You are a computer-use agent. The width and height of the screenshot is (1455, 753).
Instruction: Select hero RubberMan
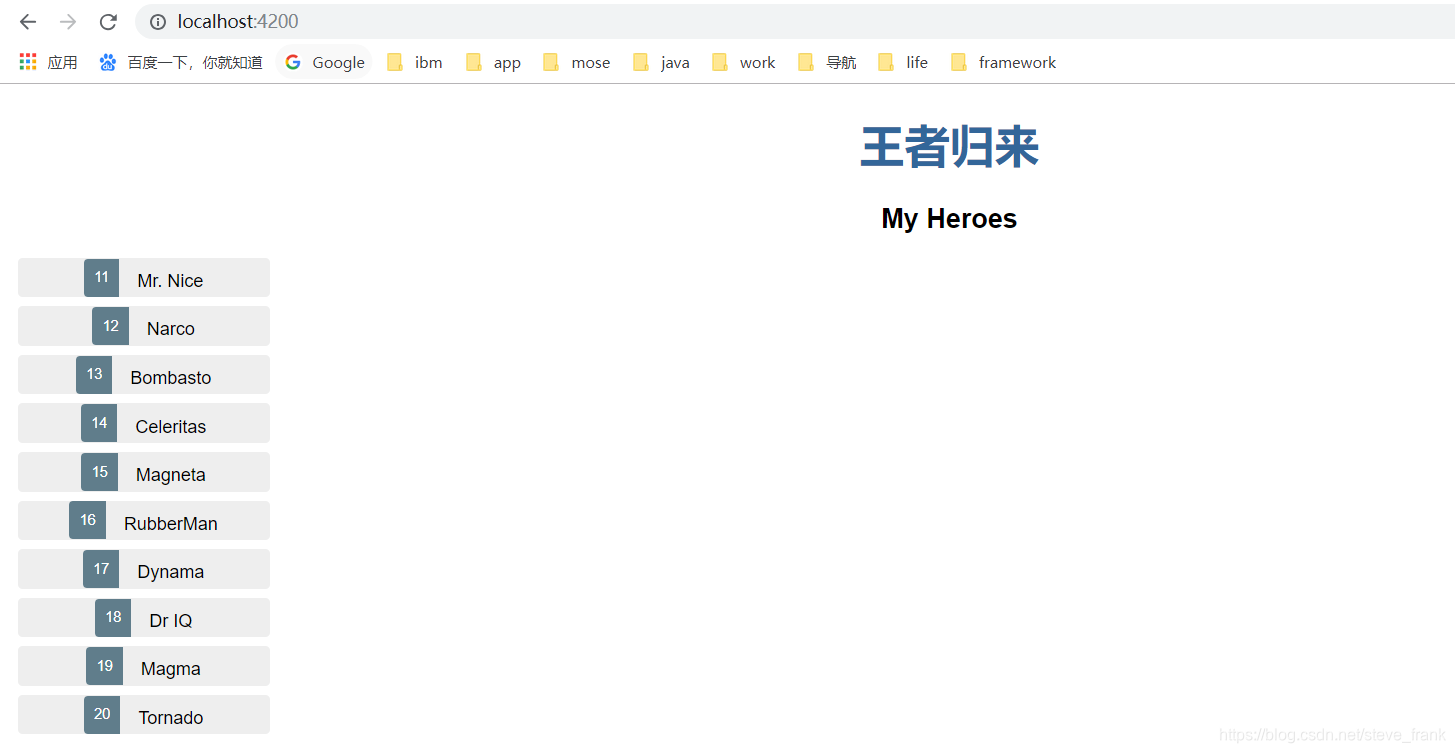(144, 520)
